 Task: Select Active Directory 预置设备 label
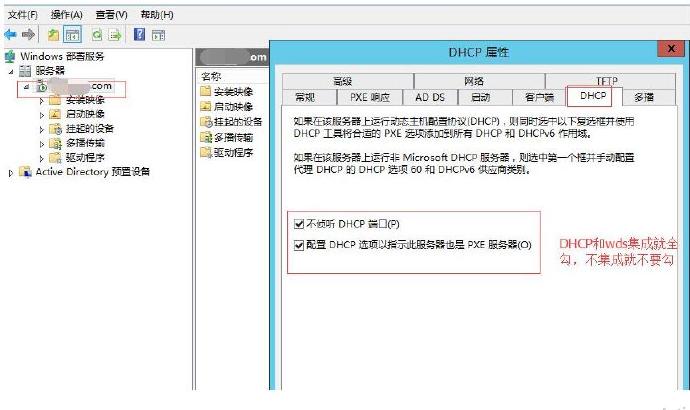pyautogui.click(x=92, y=172)
